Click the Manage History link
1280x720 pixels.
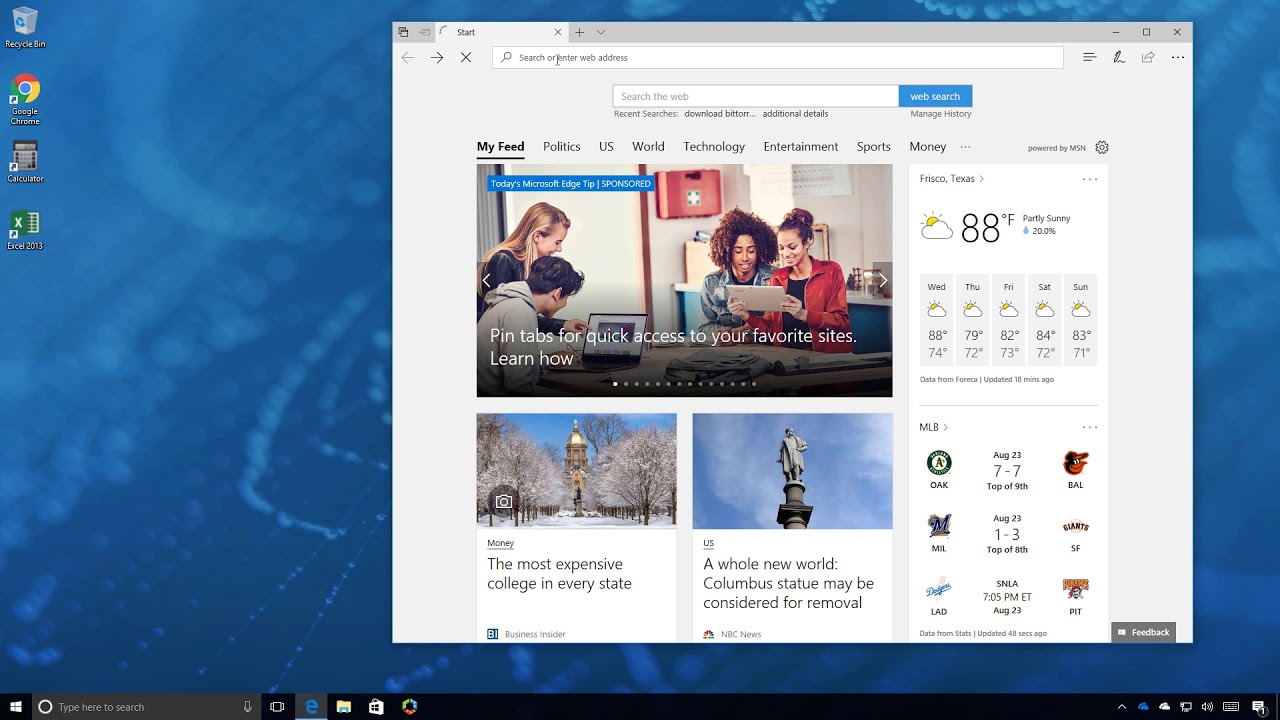(x=940, y=114)
